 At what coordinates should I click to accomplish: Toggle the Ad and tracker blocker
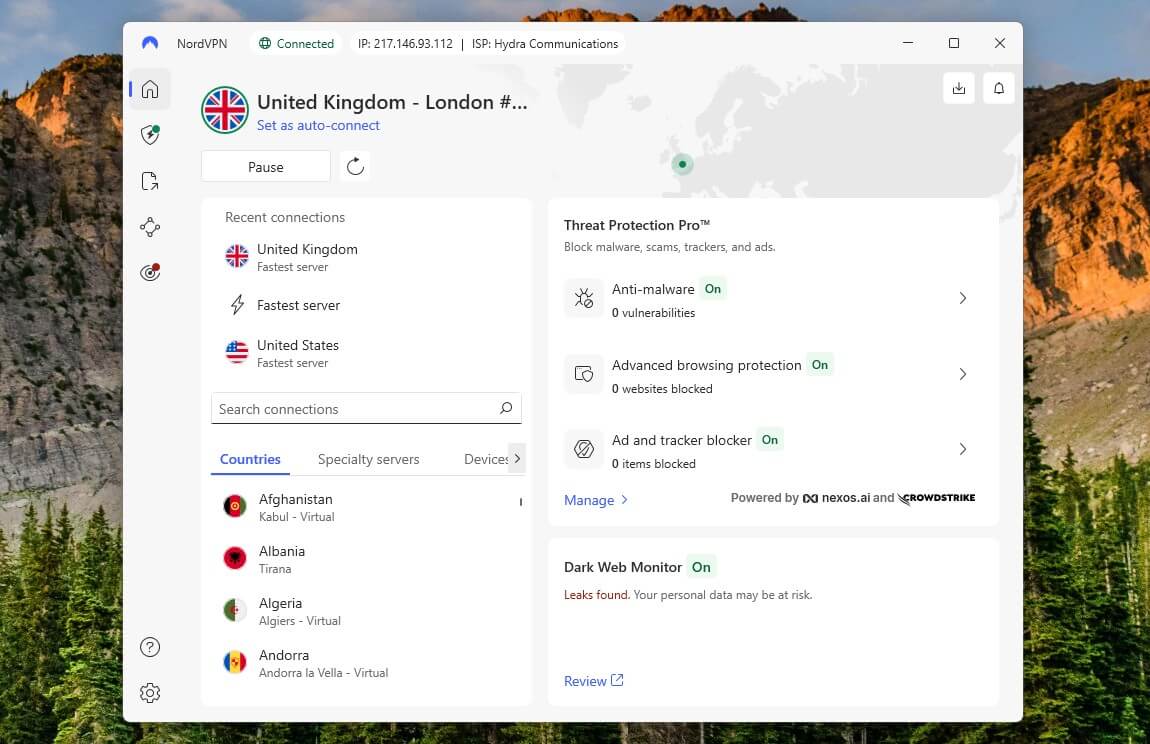[x=769, y=440]
